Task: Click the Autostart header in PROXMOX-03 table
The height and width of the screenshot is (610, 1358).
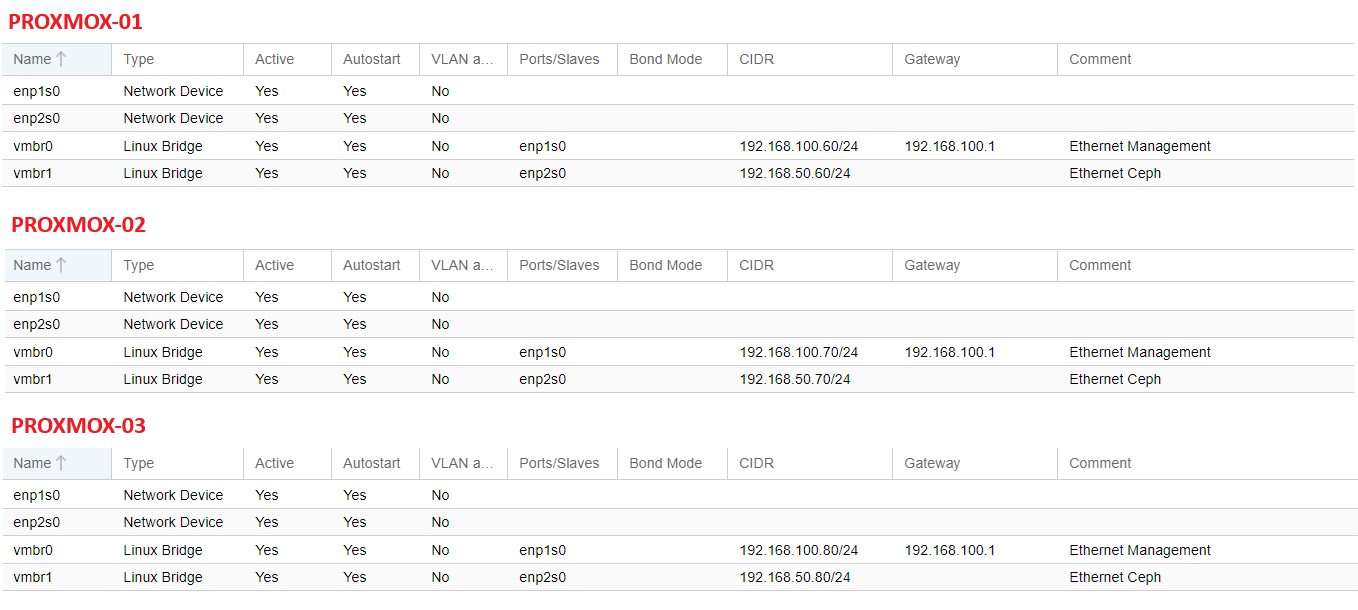Action: 371,463
